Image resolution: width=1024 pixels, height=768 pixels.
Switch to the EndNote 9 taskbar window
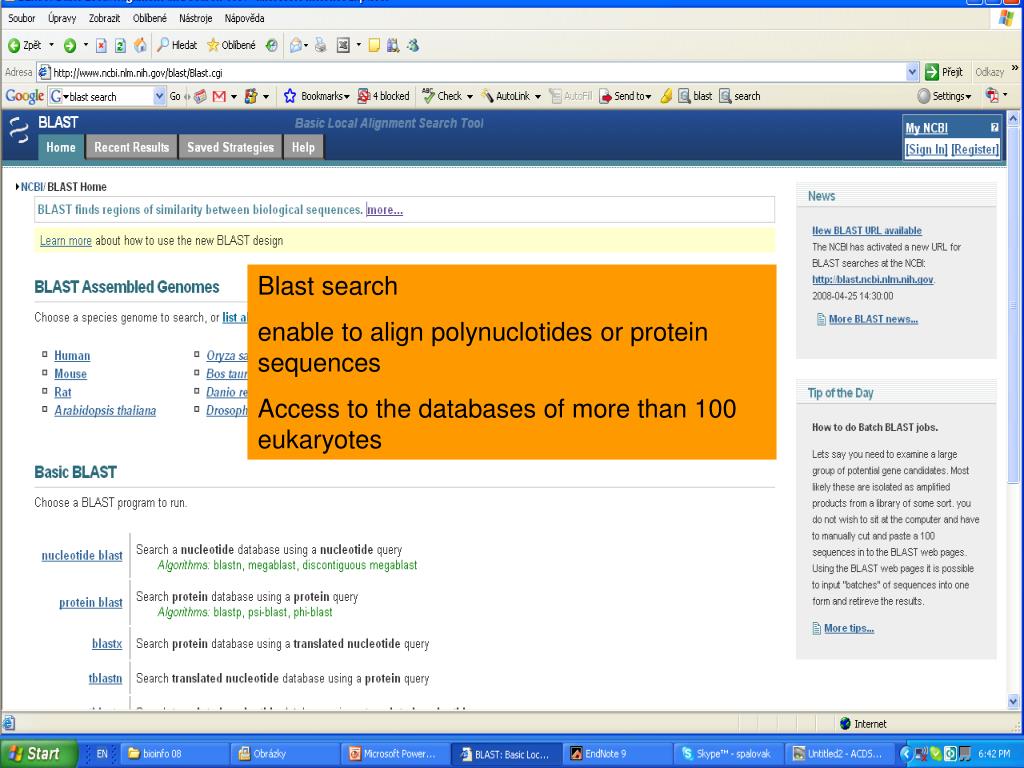618,754
